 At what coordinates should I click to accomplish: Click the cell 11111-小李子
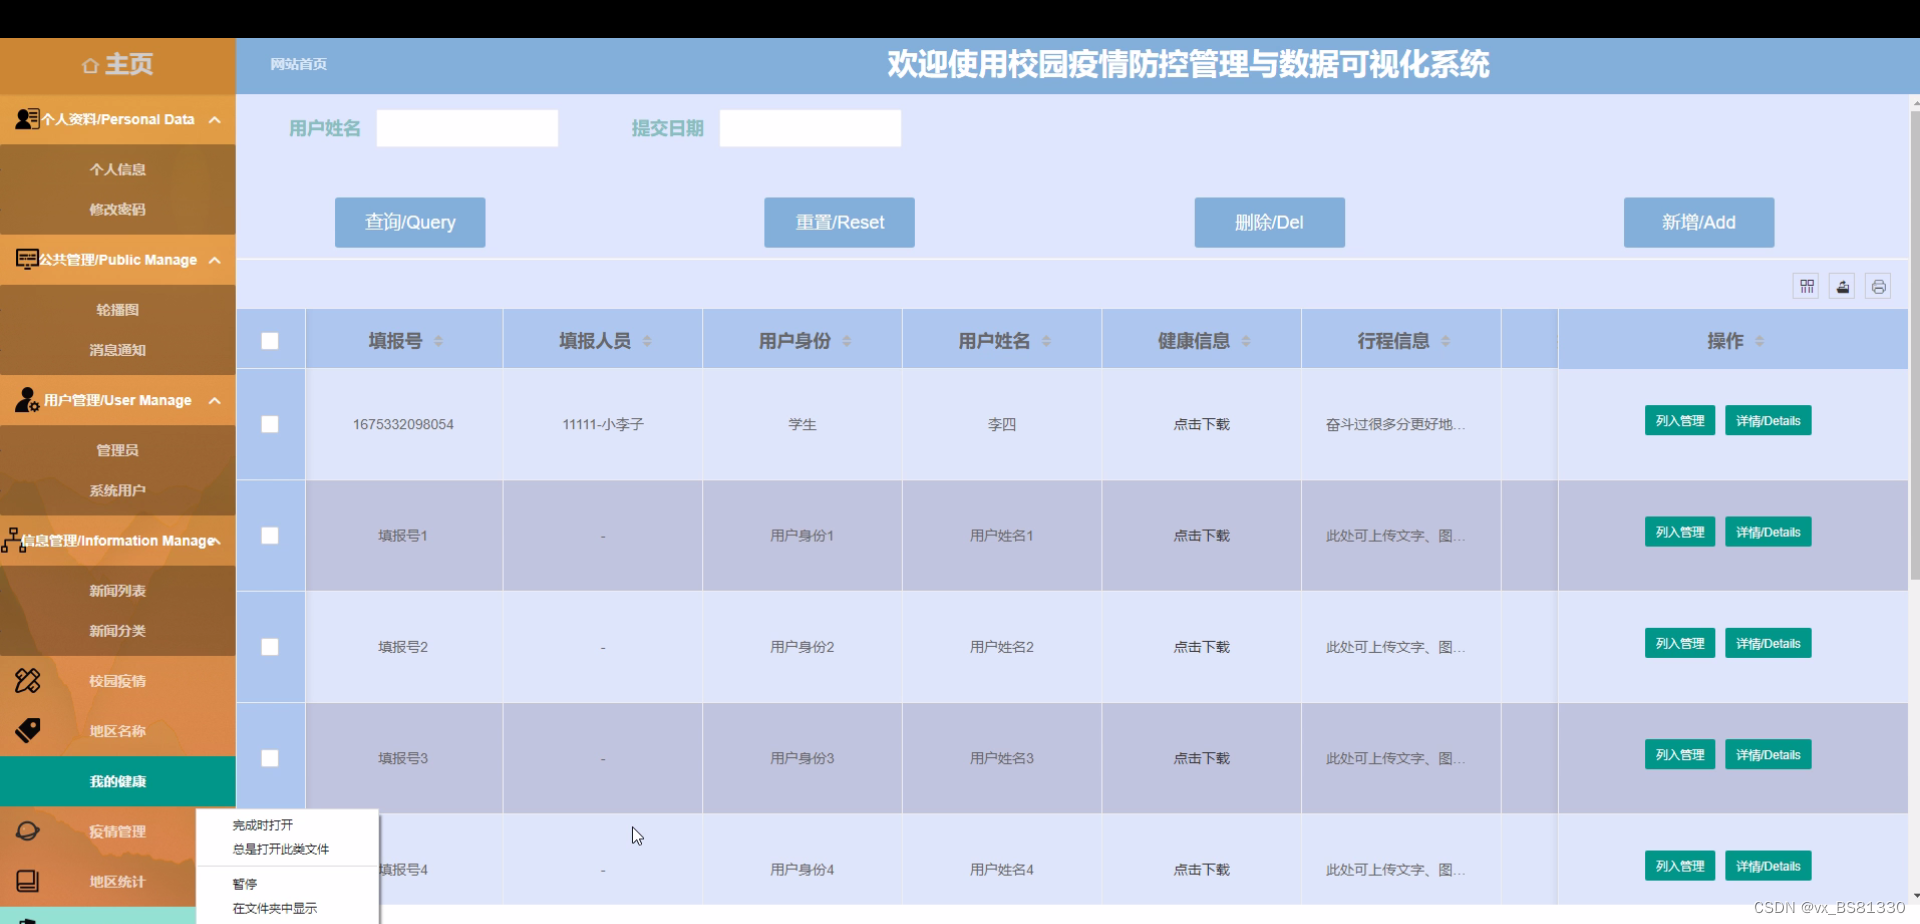[x=603, y=424]
